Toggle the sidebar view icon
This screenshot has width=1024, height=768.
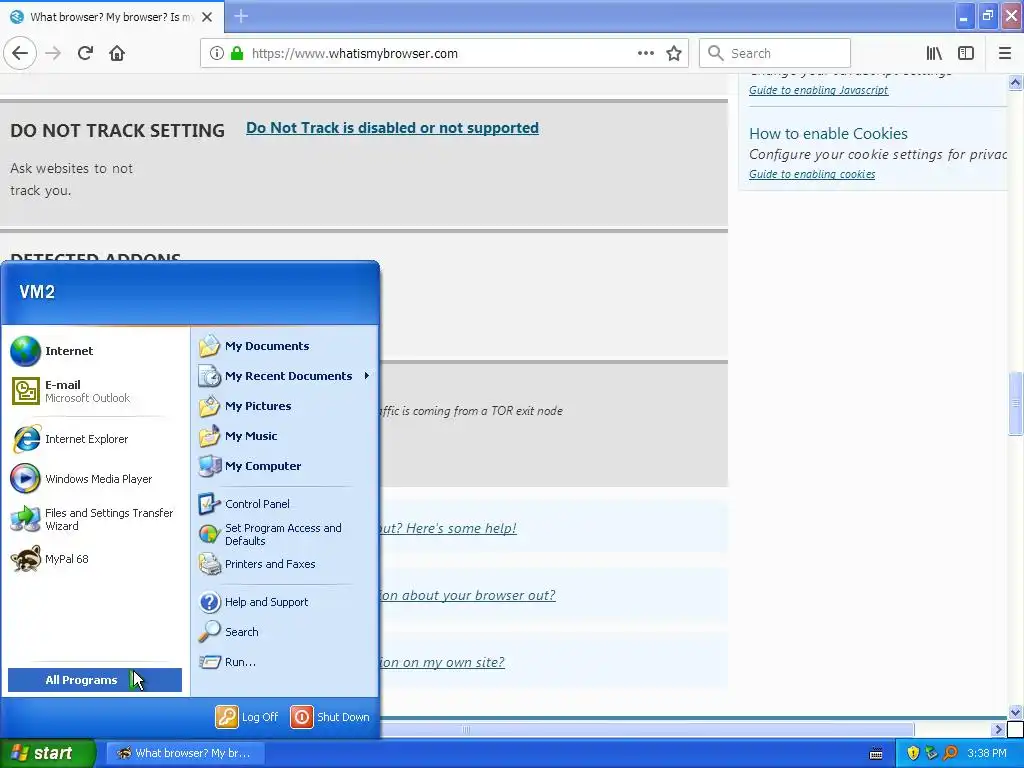click(x=966, y=53)
